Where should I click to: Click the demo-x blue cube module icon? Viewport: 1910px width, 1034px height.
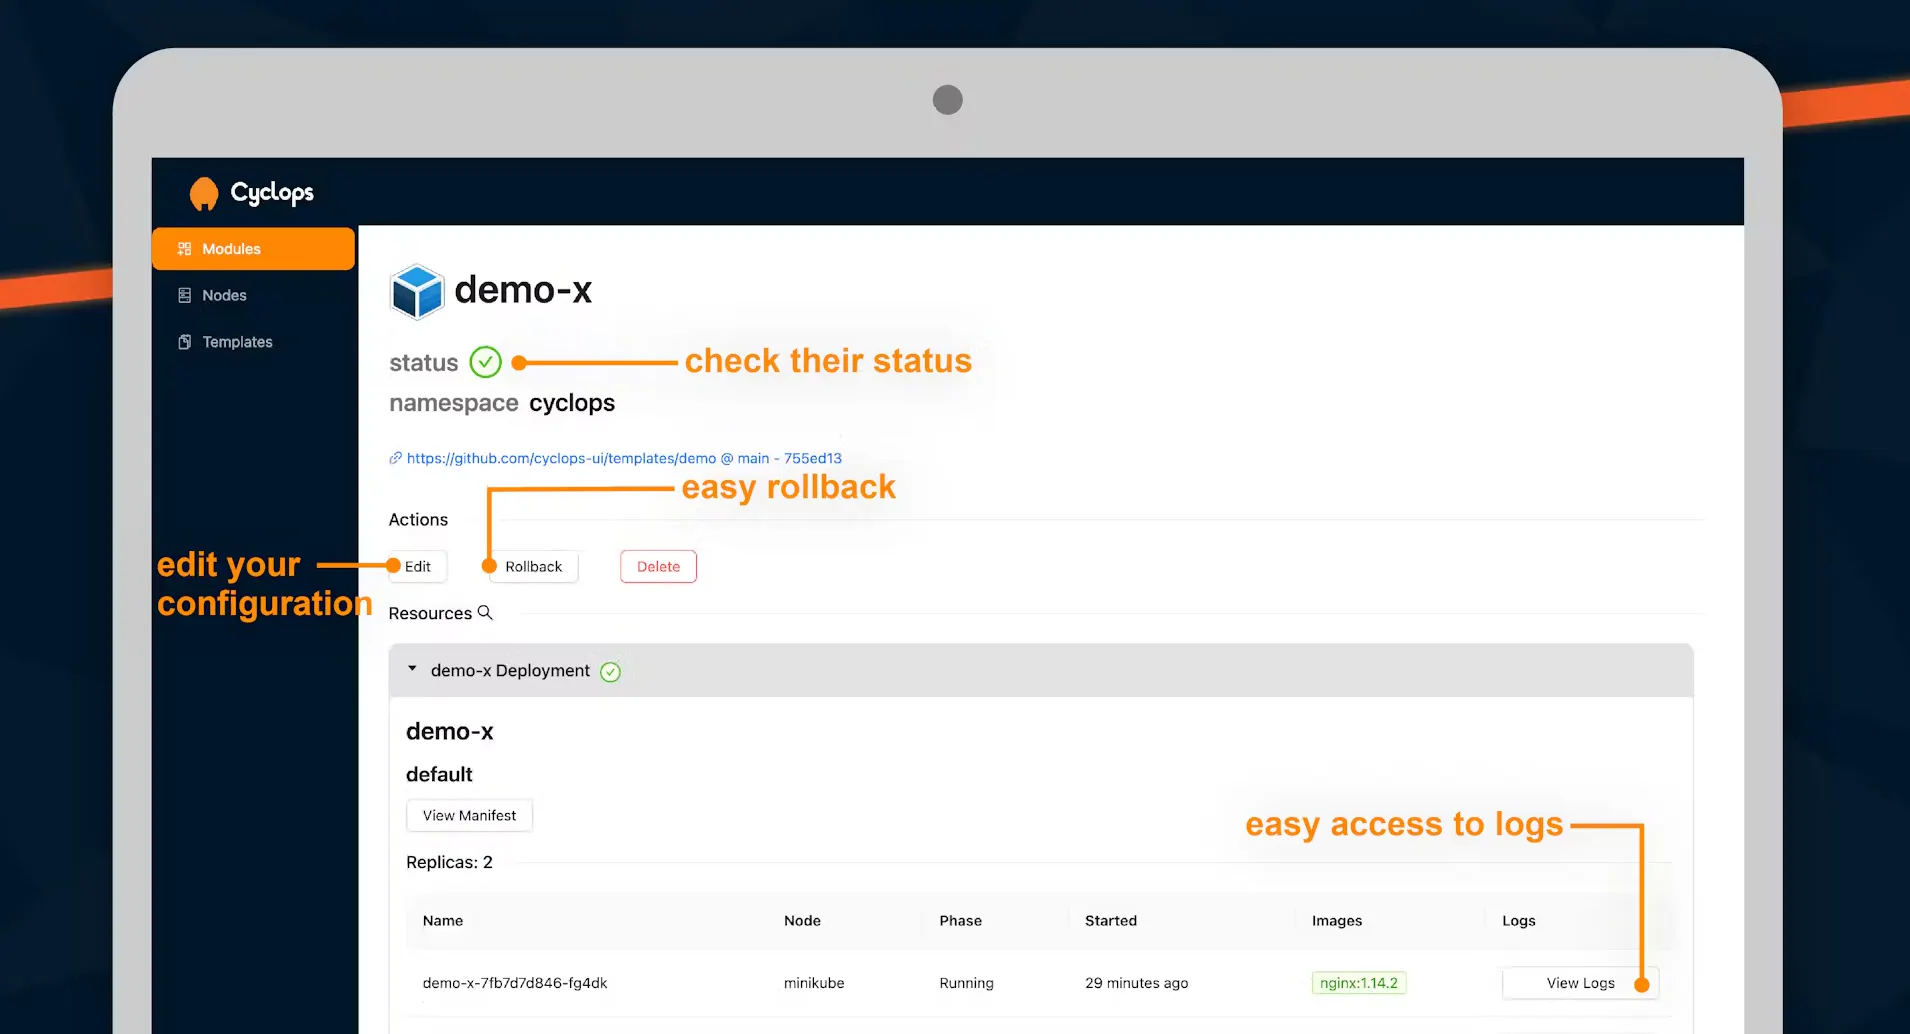[416, 291]
